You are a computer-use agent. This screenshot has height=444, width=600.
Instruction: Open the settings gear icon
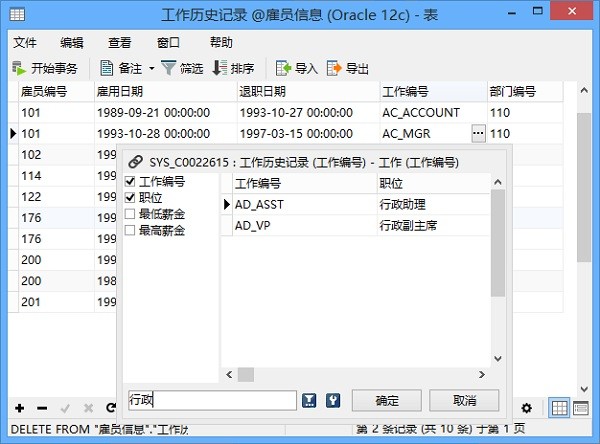527,408
